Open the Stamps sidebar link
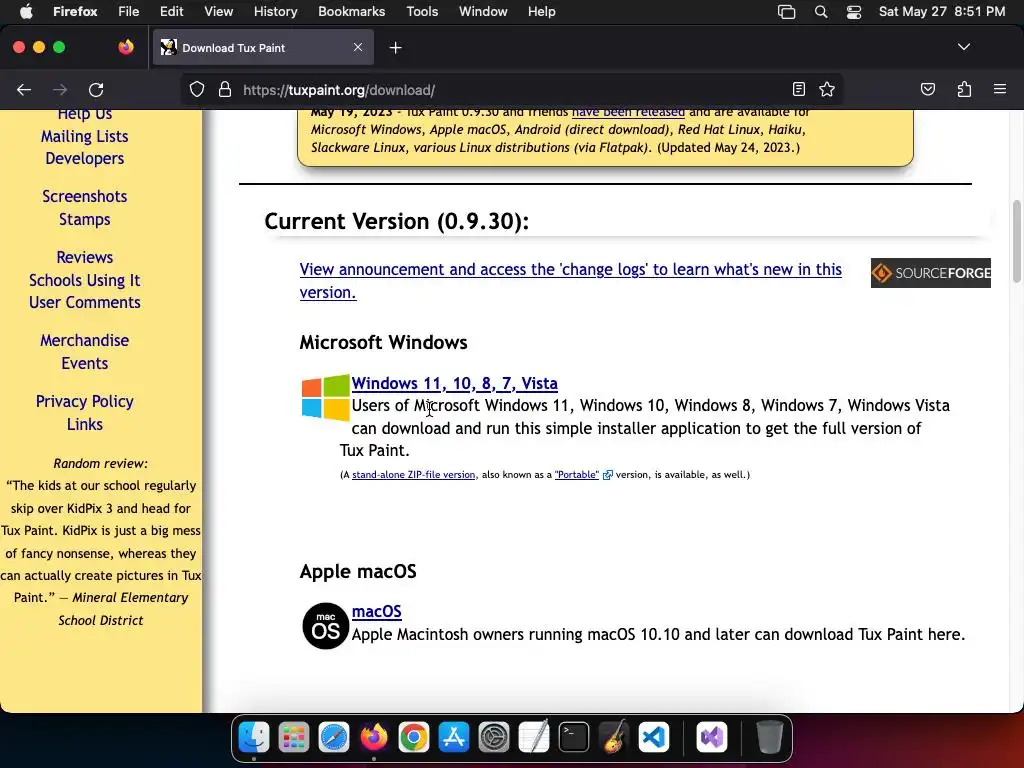The width and height of the screenshot is (1024, 768). click(84, 219)
